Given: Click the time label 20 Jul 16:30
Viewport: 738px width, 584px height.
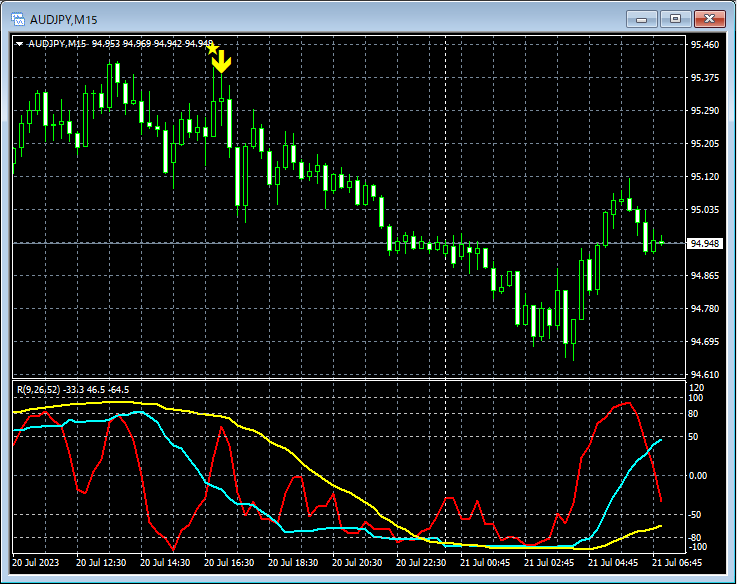Looking at the screenshot, I should [x=229, y=563].
